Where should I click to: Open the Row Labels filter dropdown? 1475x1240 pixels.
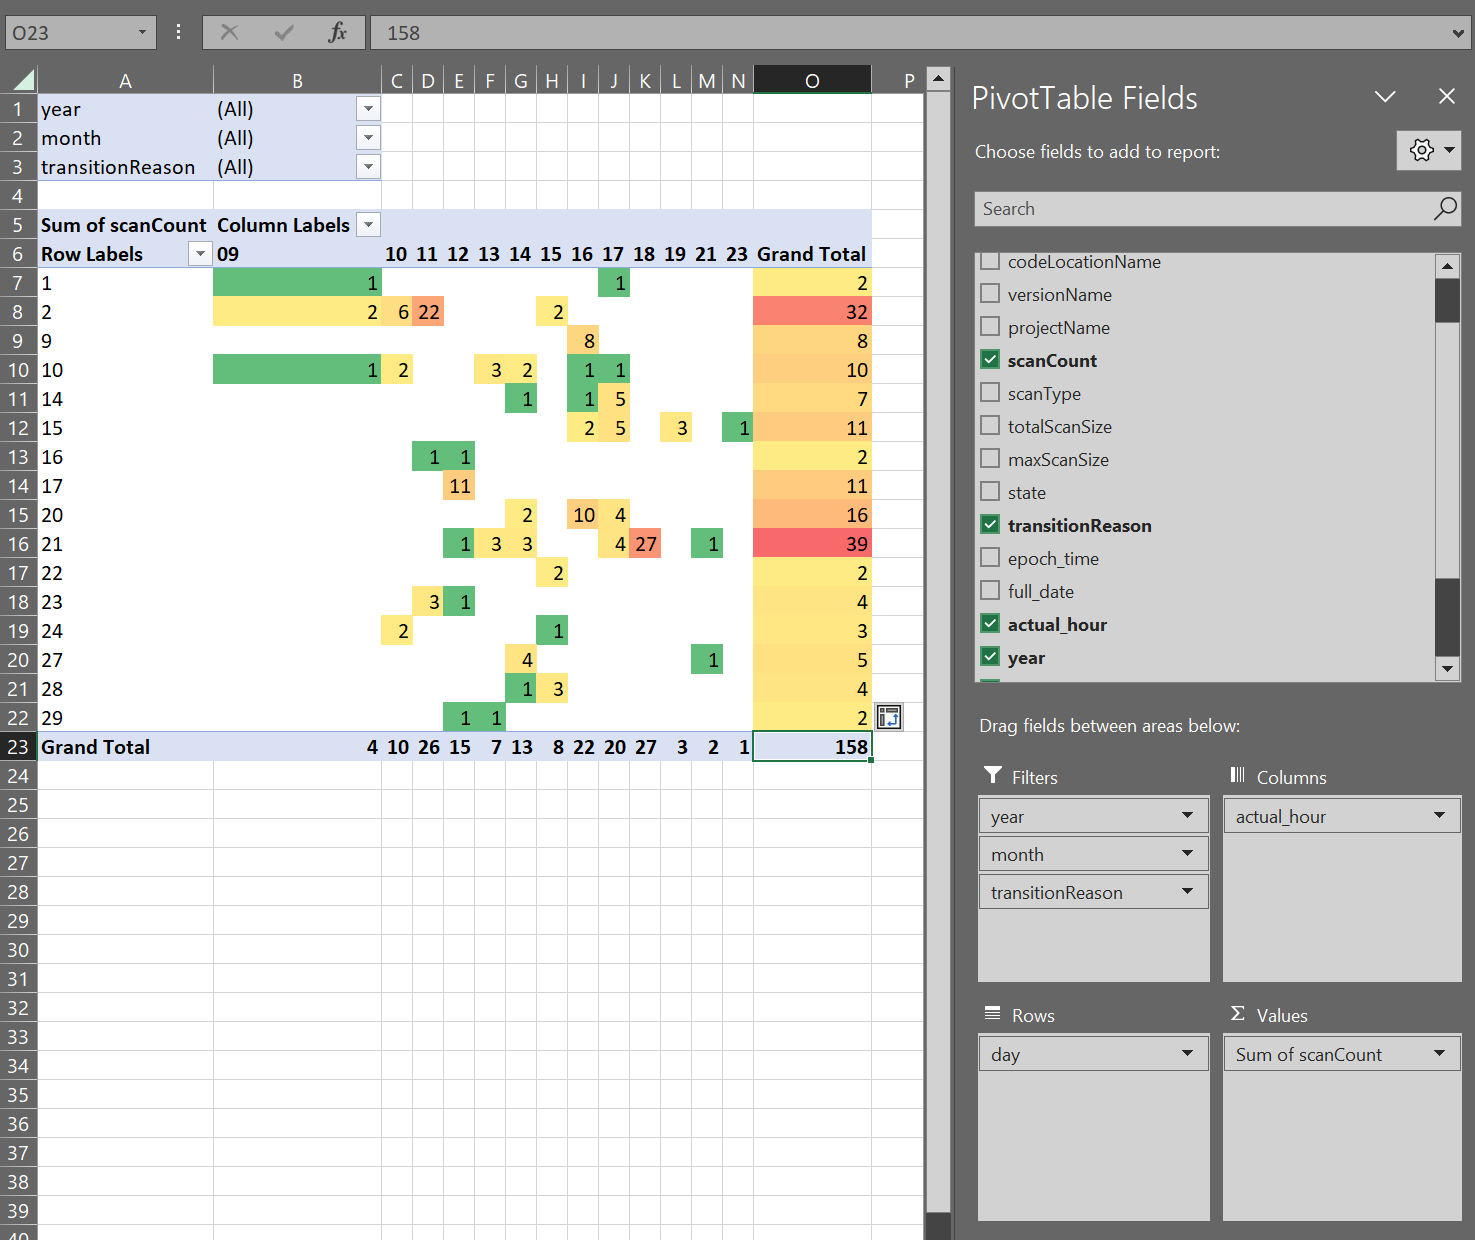tap(200, 254)
